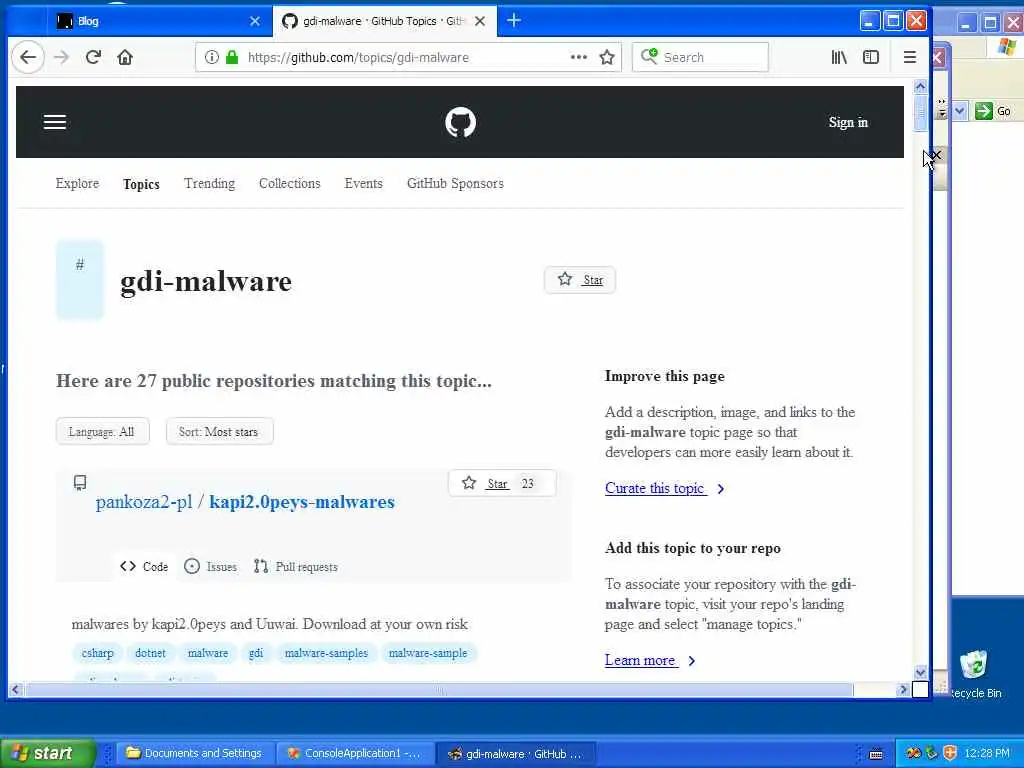The width and height of the screenshot is (1024, 768).
Task: Click the taskbar keyboard icon
Action: coord(876,754)
